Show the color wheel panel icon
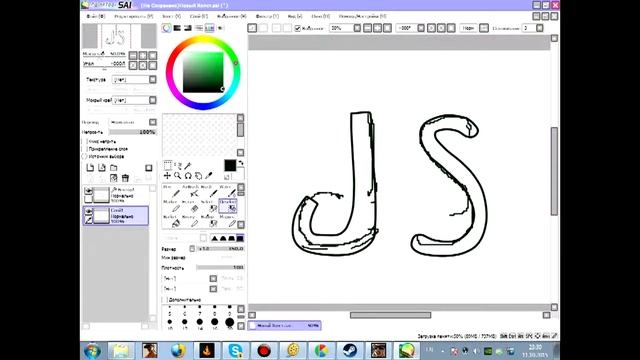 click(167, 28)
